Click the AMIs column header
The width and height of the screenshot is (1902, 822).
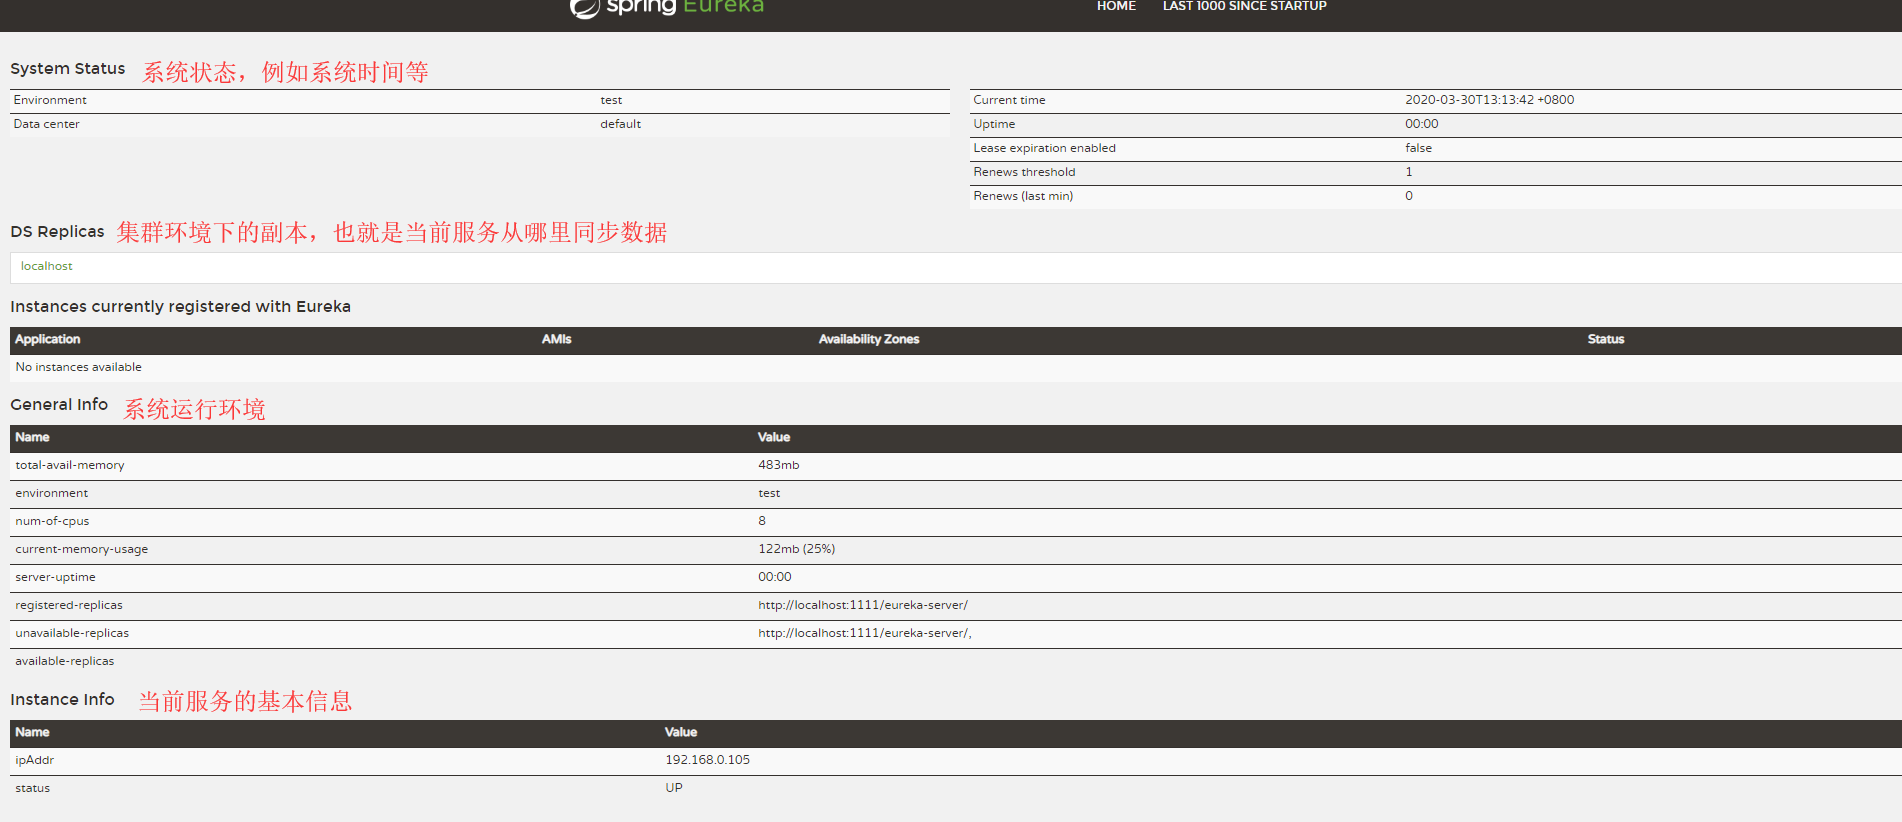pyautogui.click(x=556, y=339)
